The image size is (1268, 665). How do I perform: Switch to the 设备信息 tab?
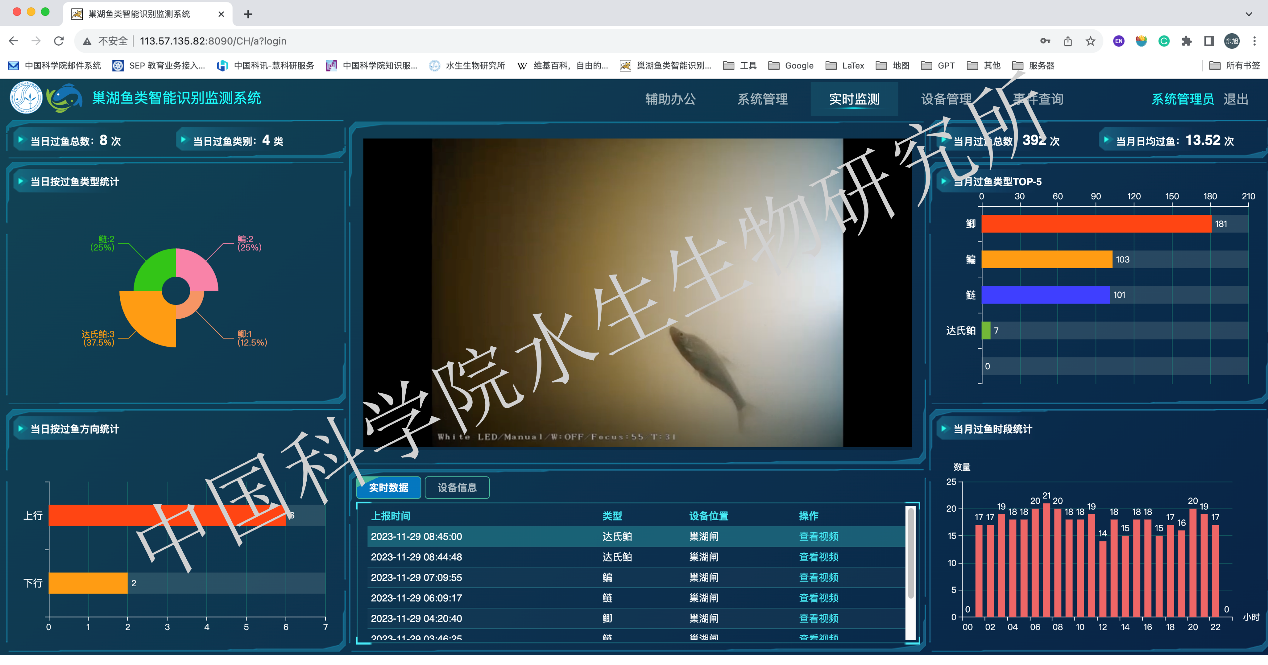(457, 488)
